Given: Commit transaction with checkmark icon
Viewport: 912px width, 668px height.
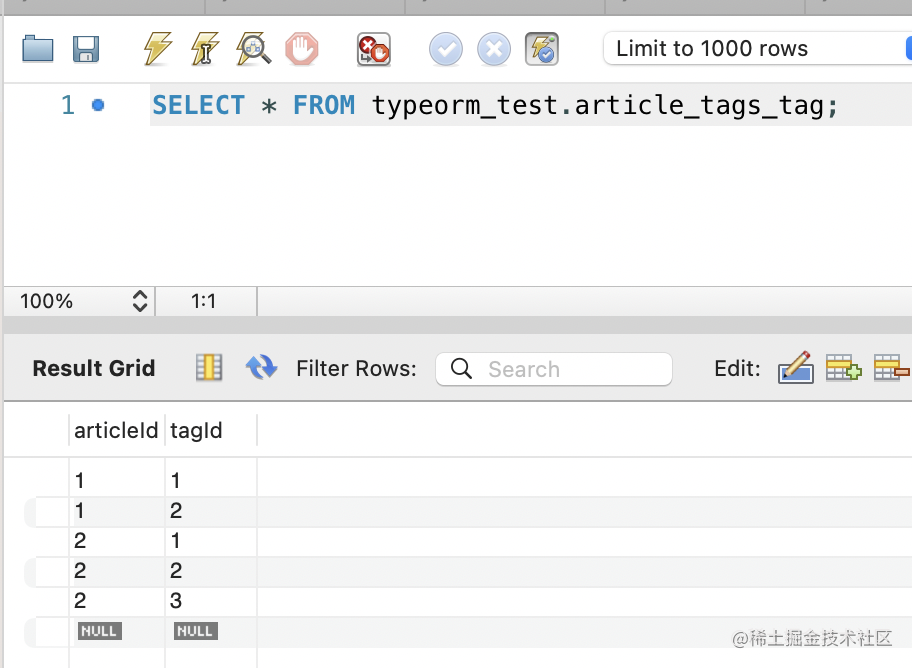Looking at the screenshot, I should point(446,49).
